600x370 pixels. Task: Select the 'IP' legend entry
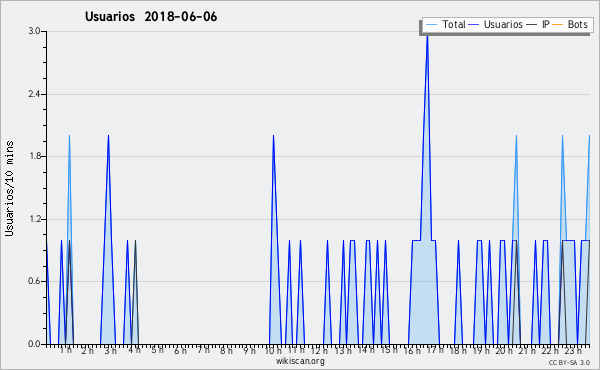click(545, 24)
